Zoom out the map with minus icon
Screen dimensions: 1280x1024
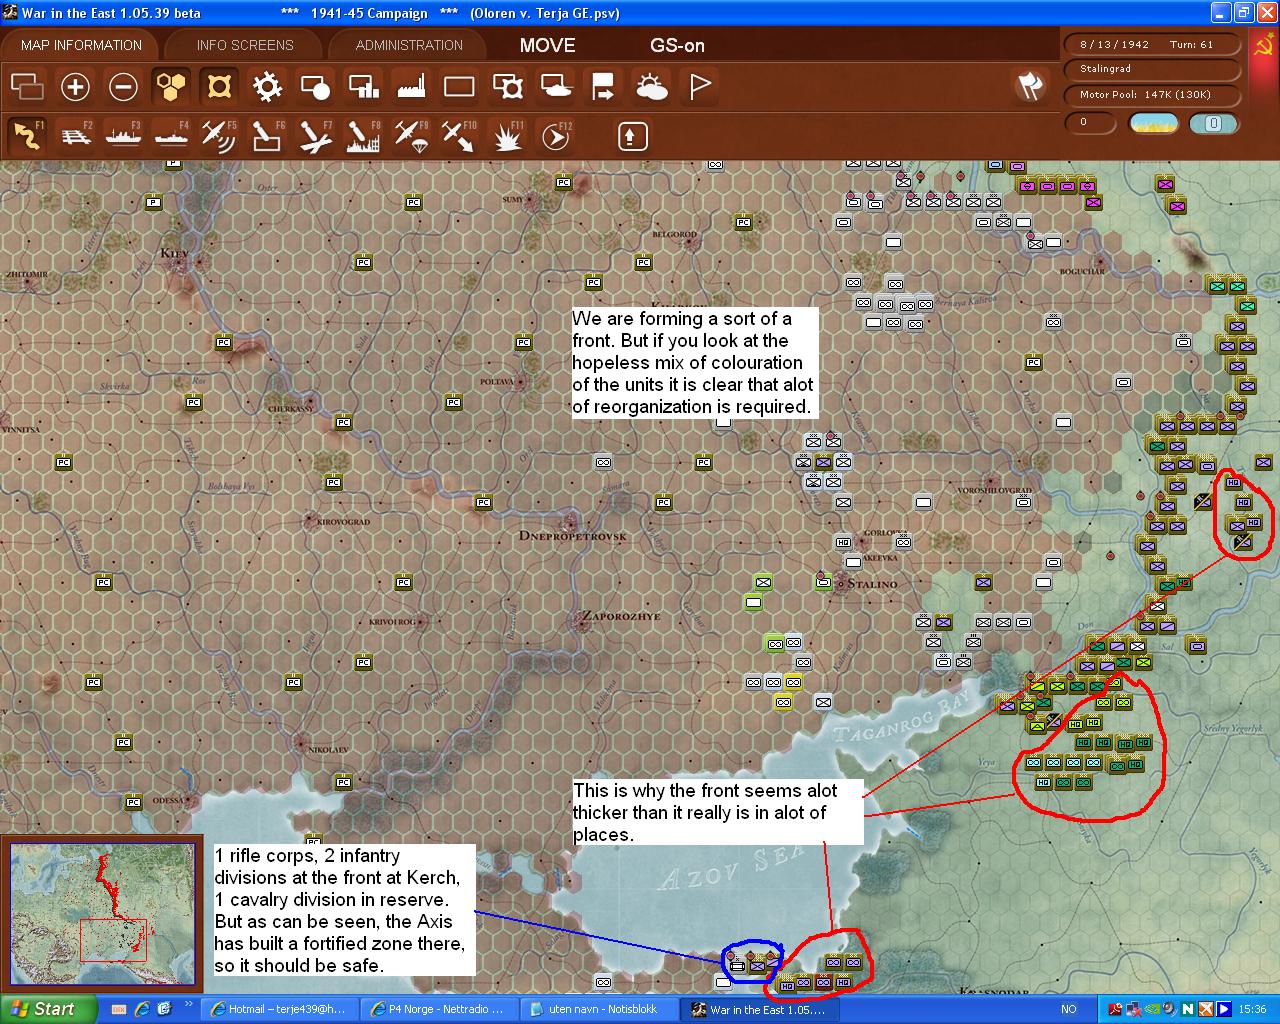[123, 87]
